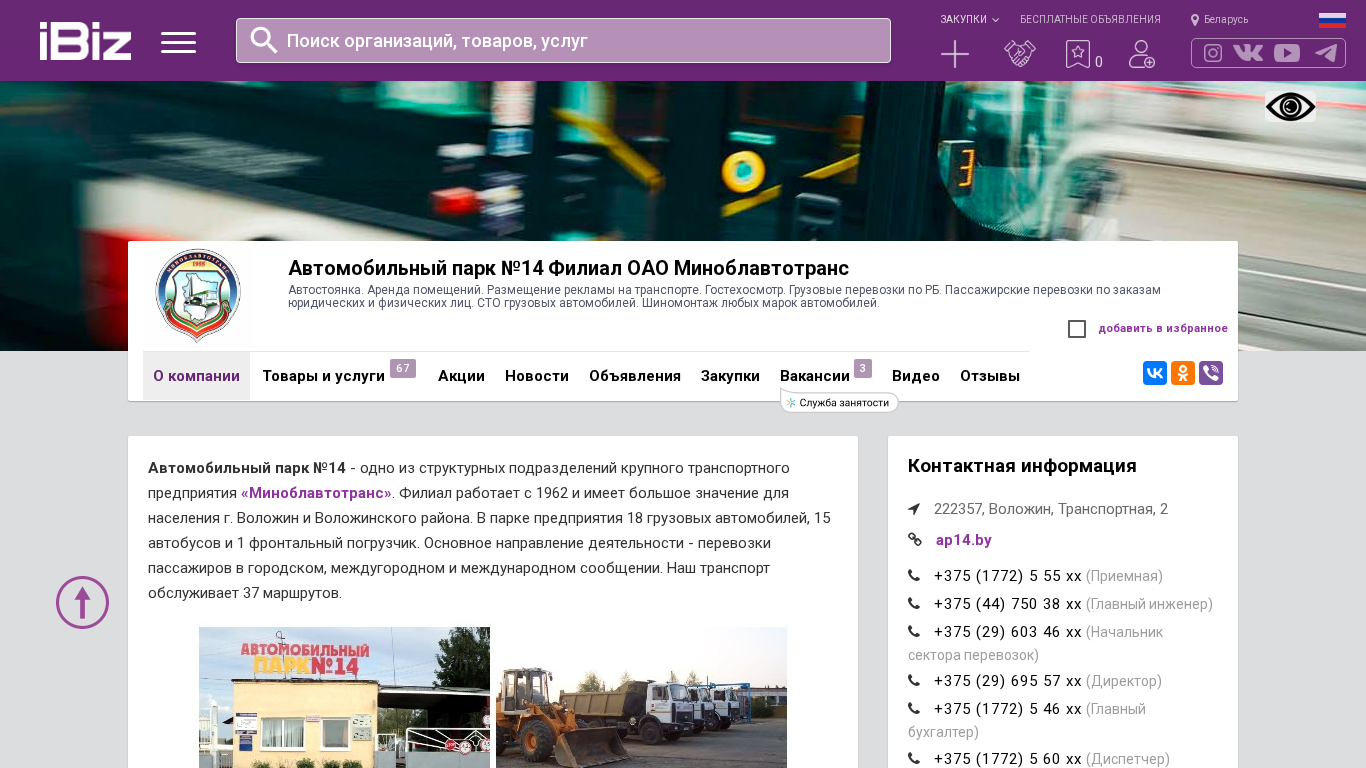Open the ap14.by website link

pos(964,540)
